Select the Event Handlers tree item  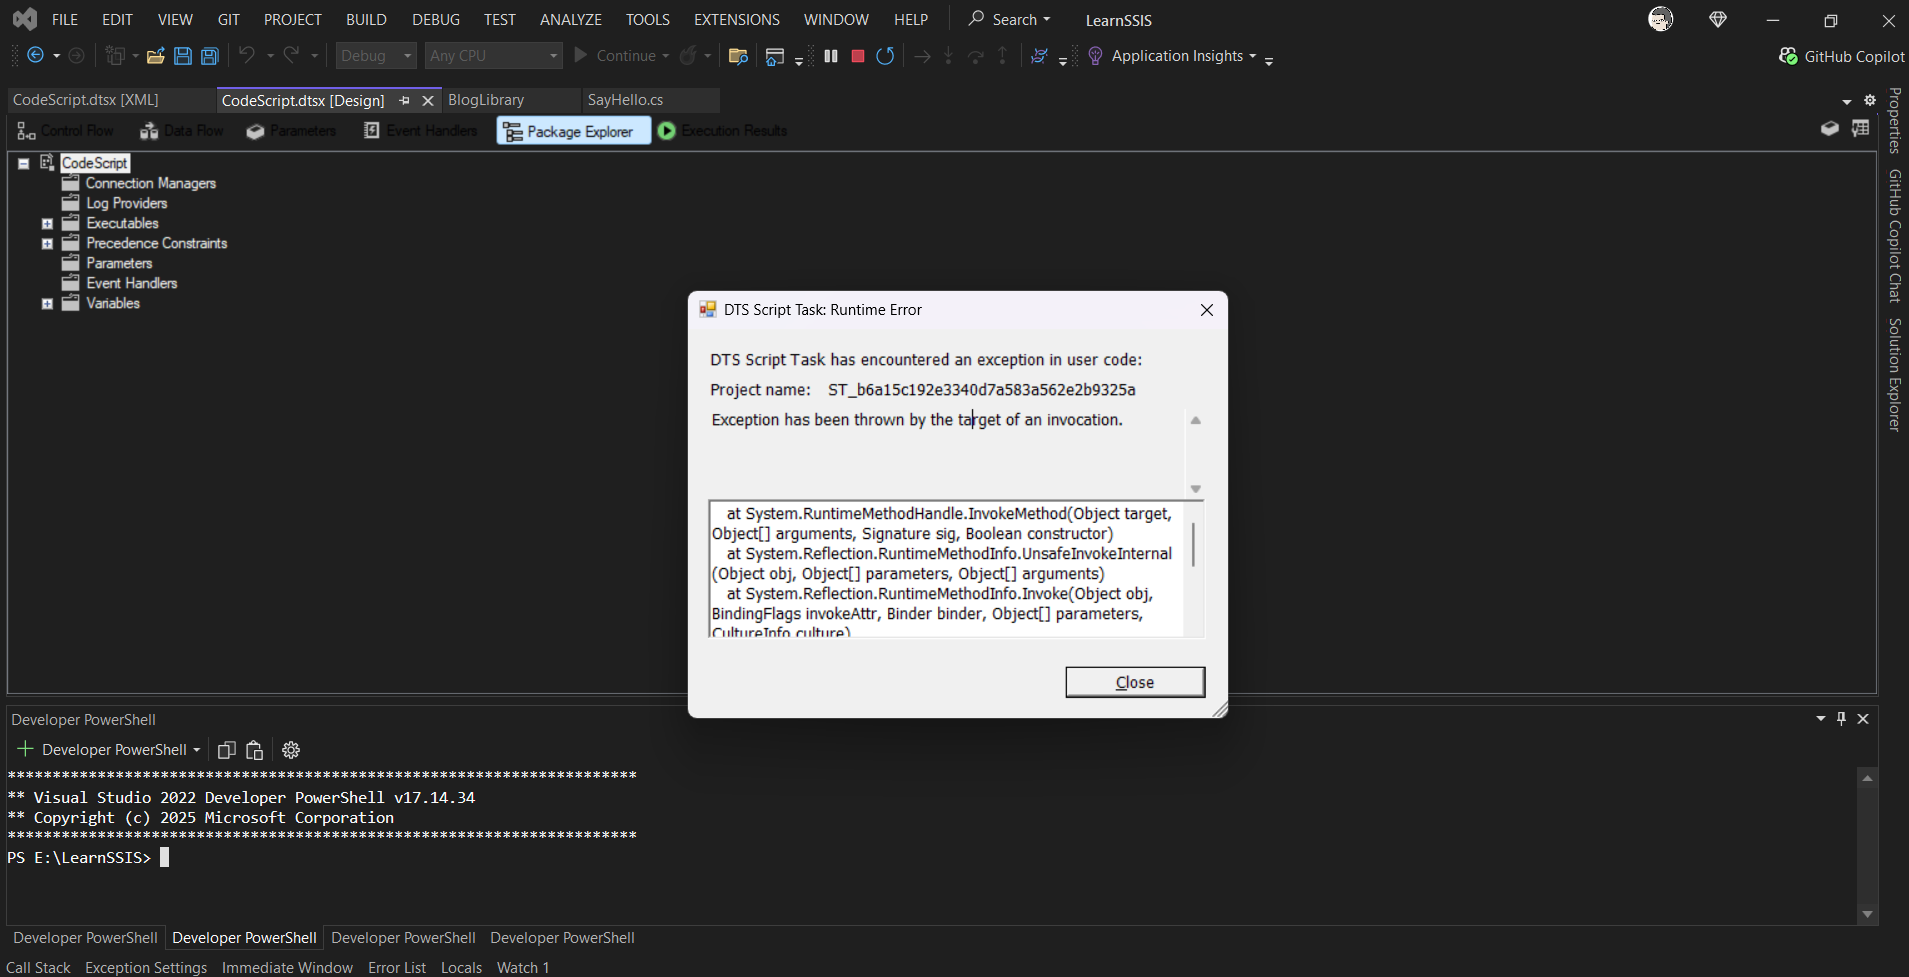point(131,283)
